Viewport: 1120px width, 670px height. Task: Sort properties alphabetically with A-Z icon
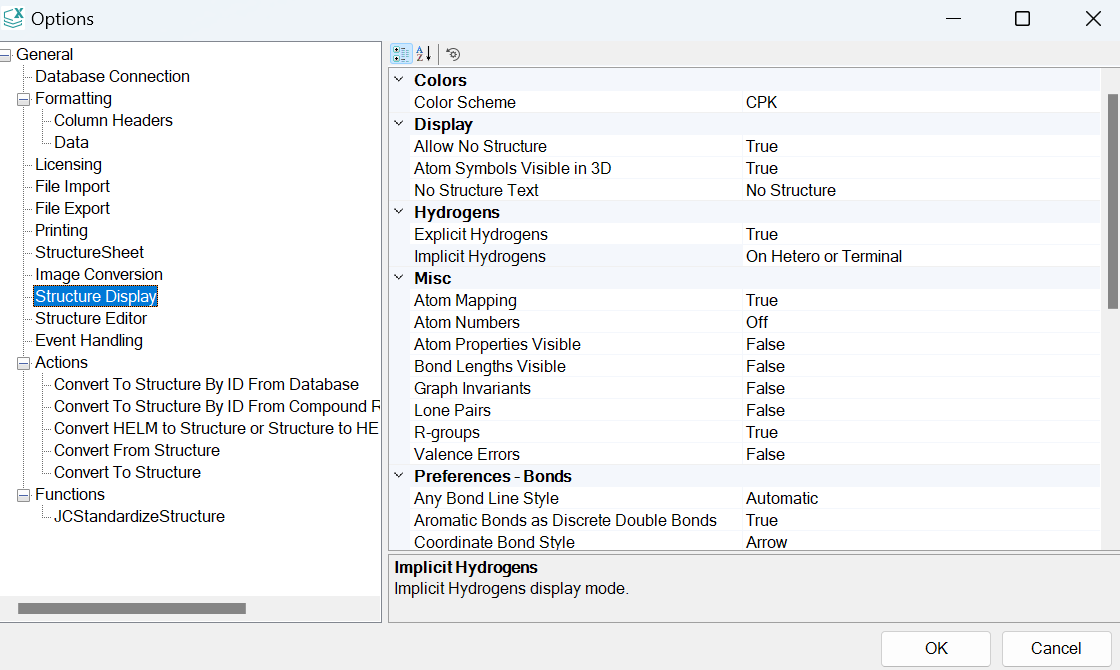tap(423, 54)
